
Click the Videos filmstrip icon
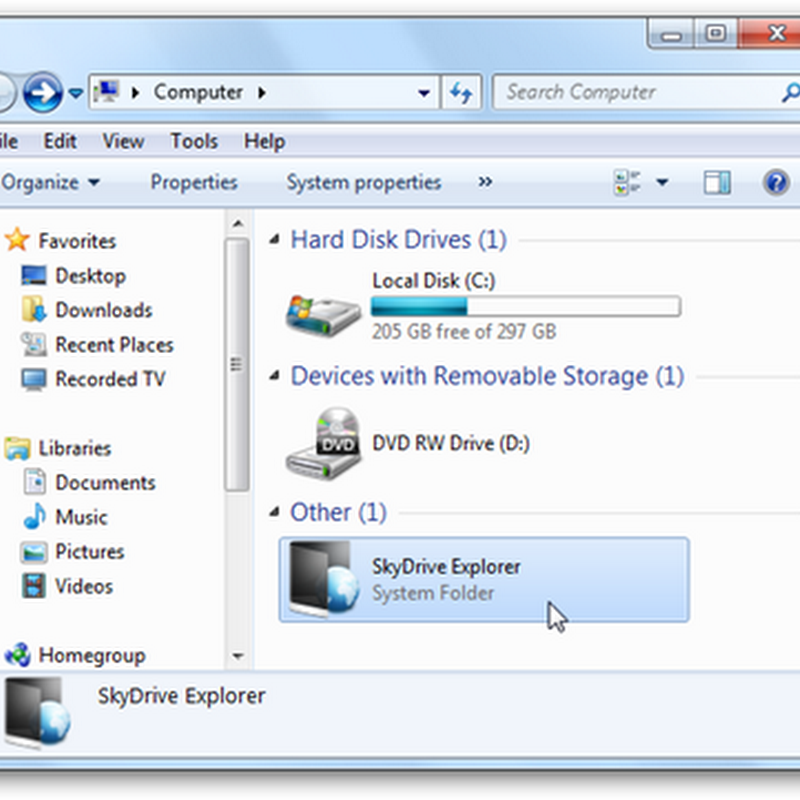[34, 585]
